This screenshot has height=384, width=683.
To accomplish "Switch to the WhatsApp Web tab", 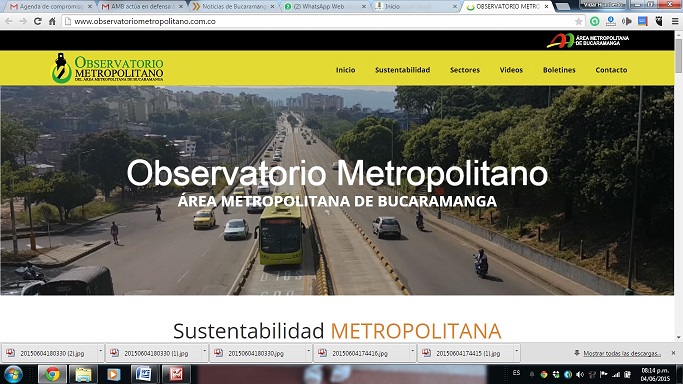I will 325,7.
